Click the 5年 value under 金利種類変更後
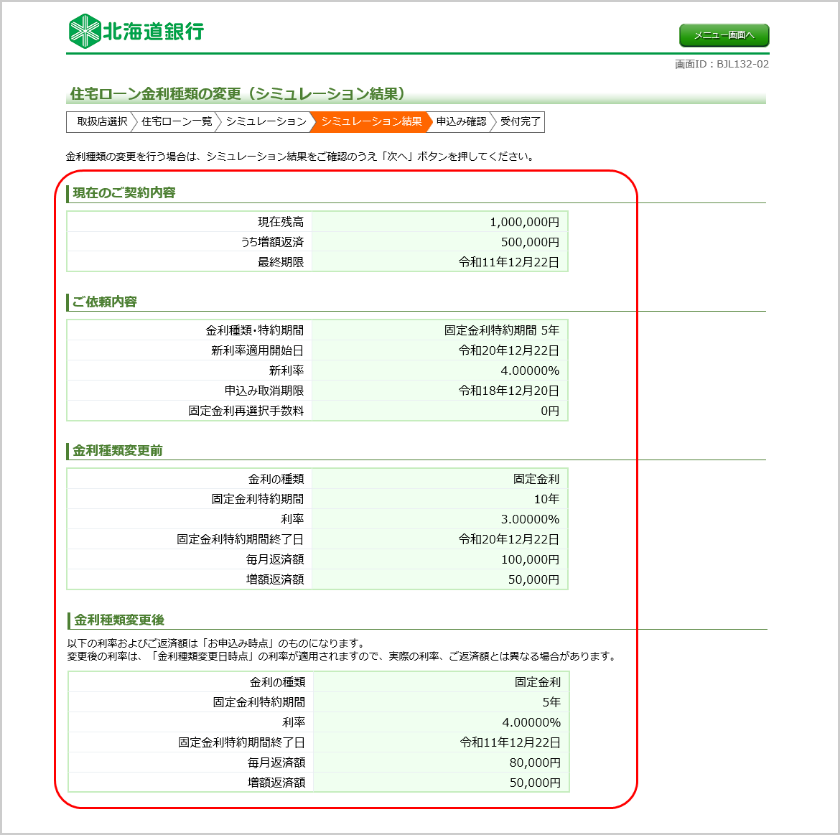 [x=552, y=702]
